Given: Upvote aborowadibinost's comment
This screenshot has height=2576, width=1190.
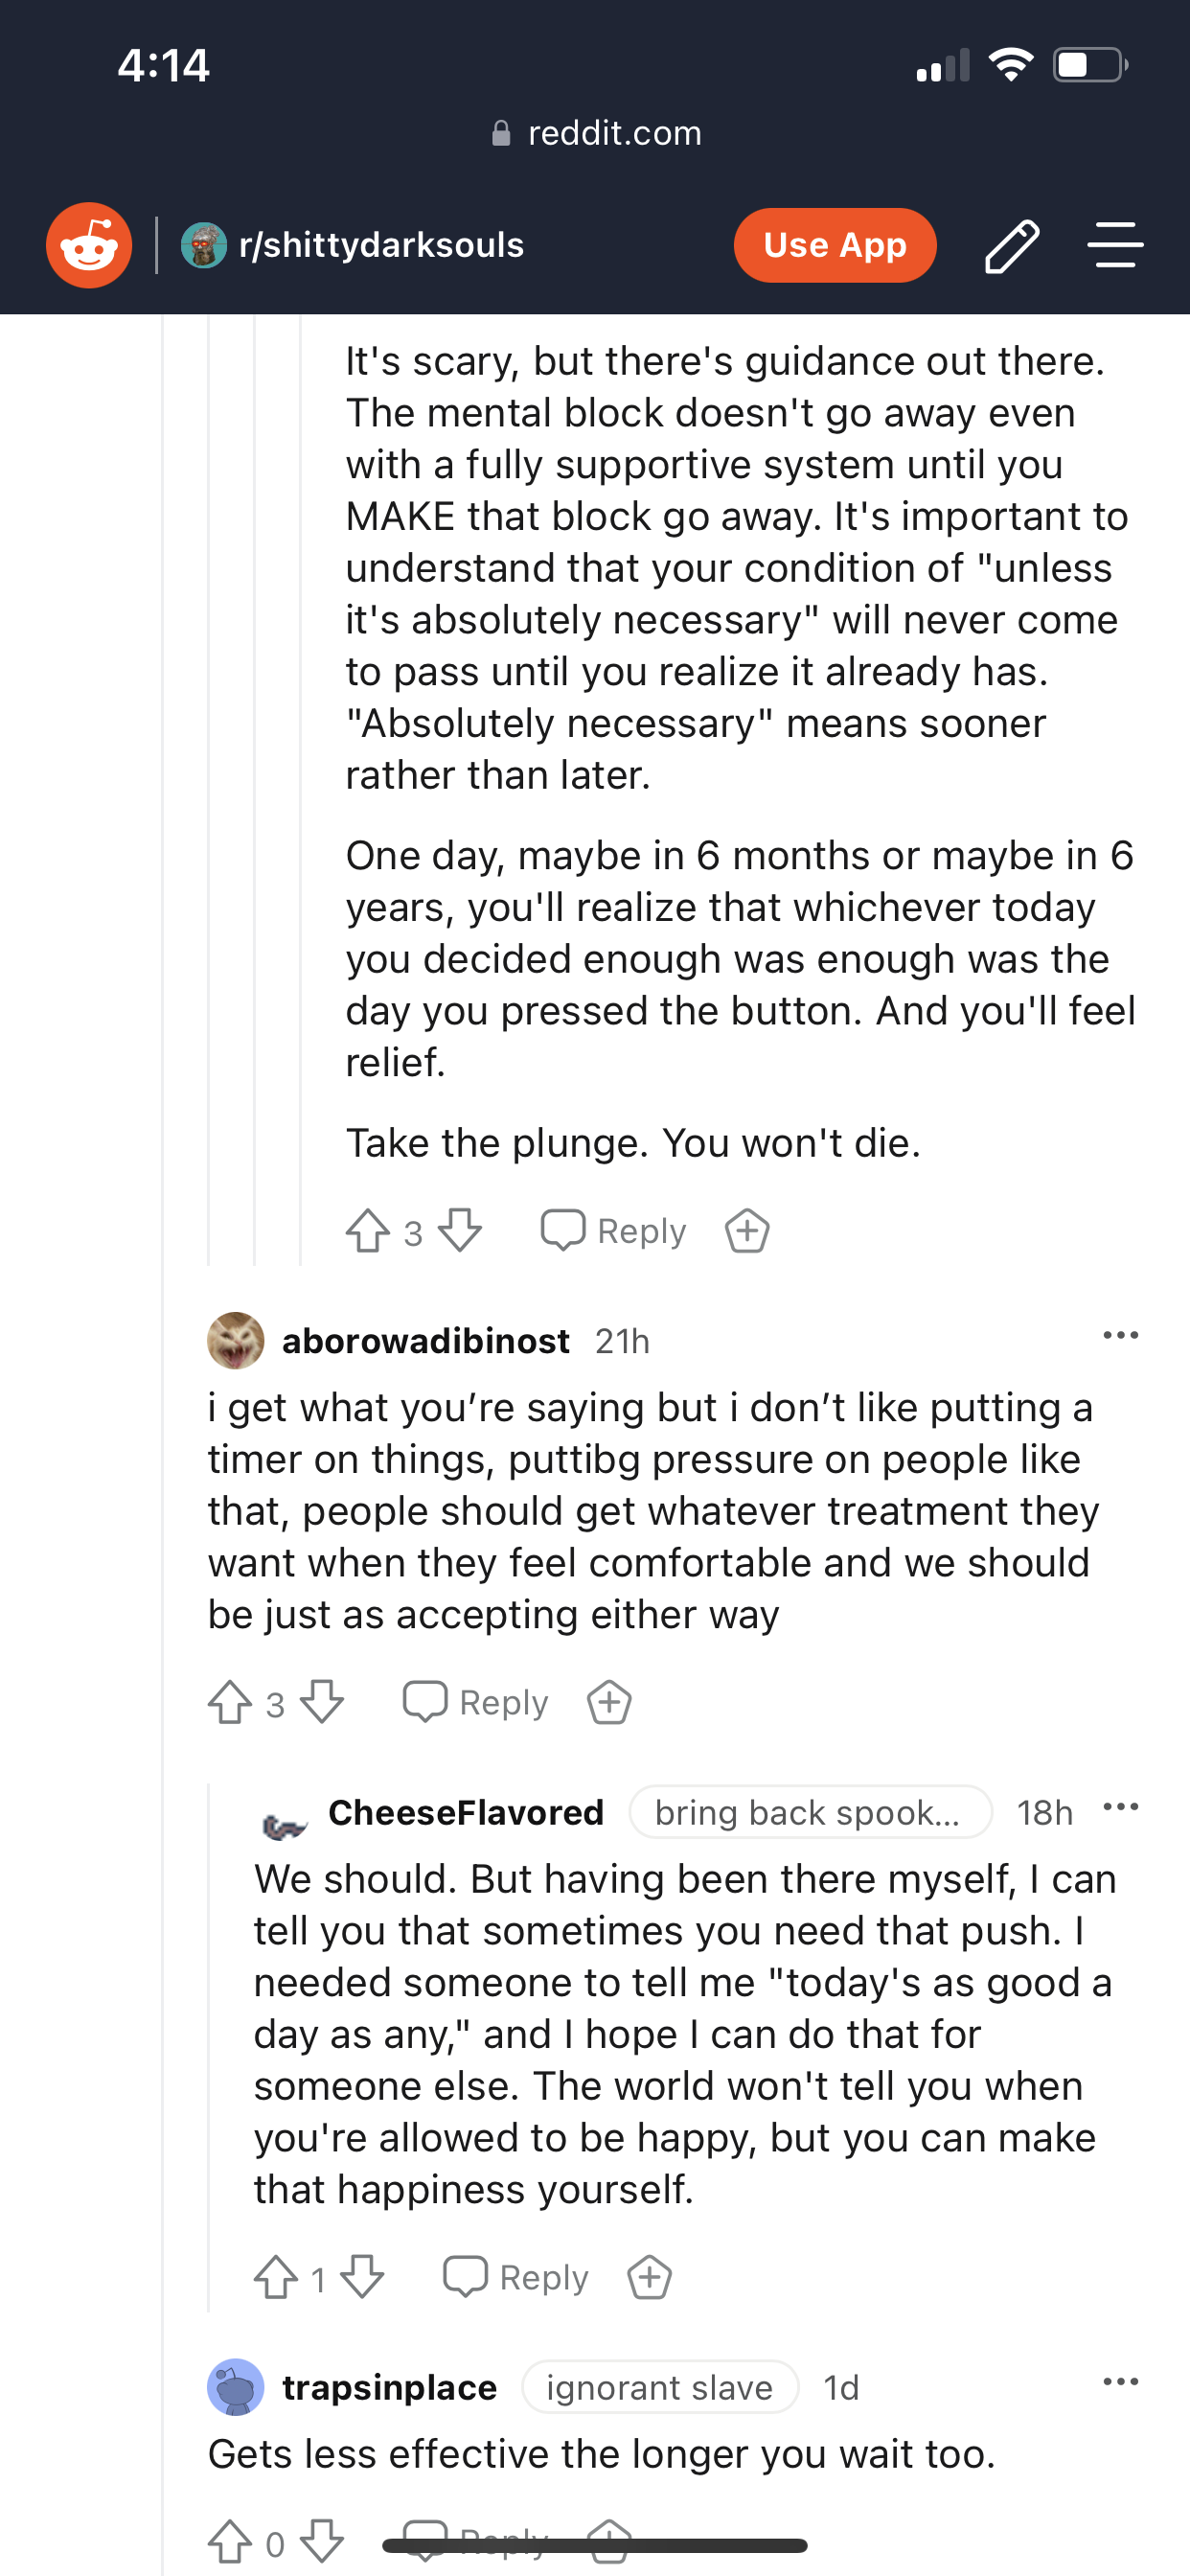Looking at the screenshot, I should [229, 1702].
